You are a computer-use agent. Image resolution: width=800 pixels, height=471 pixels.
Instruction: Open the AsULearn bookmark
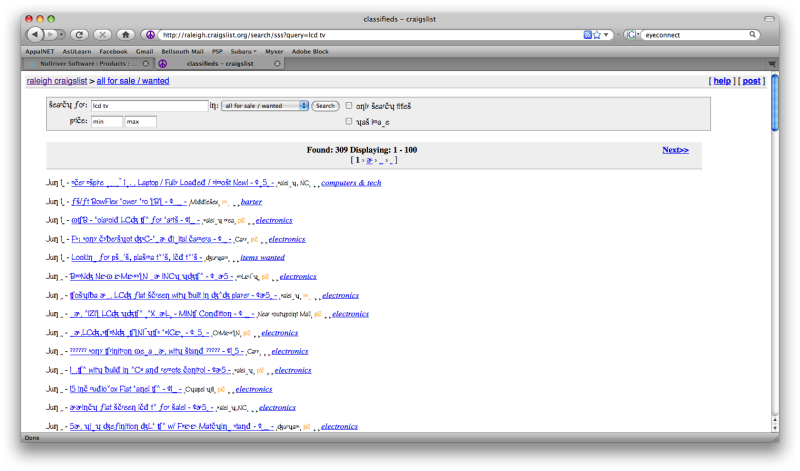[x=77, y=52]
